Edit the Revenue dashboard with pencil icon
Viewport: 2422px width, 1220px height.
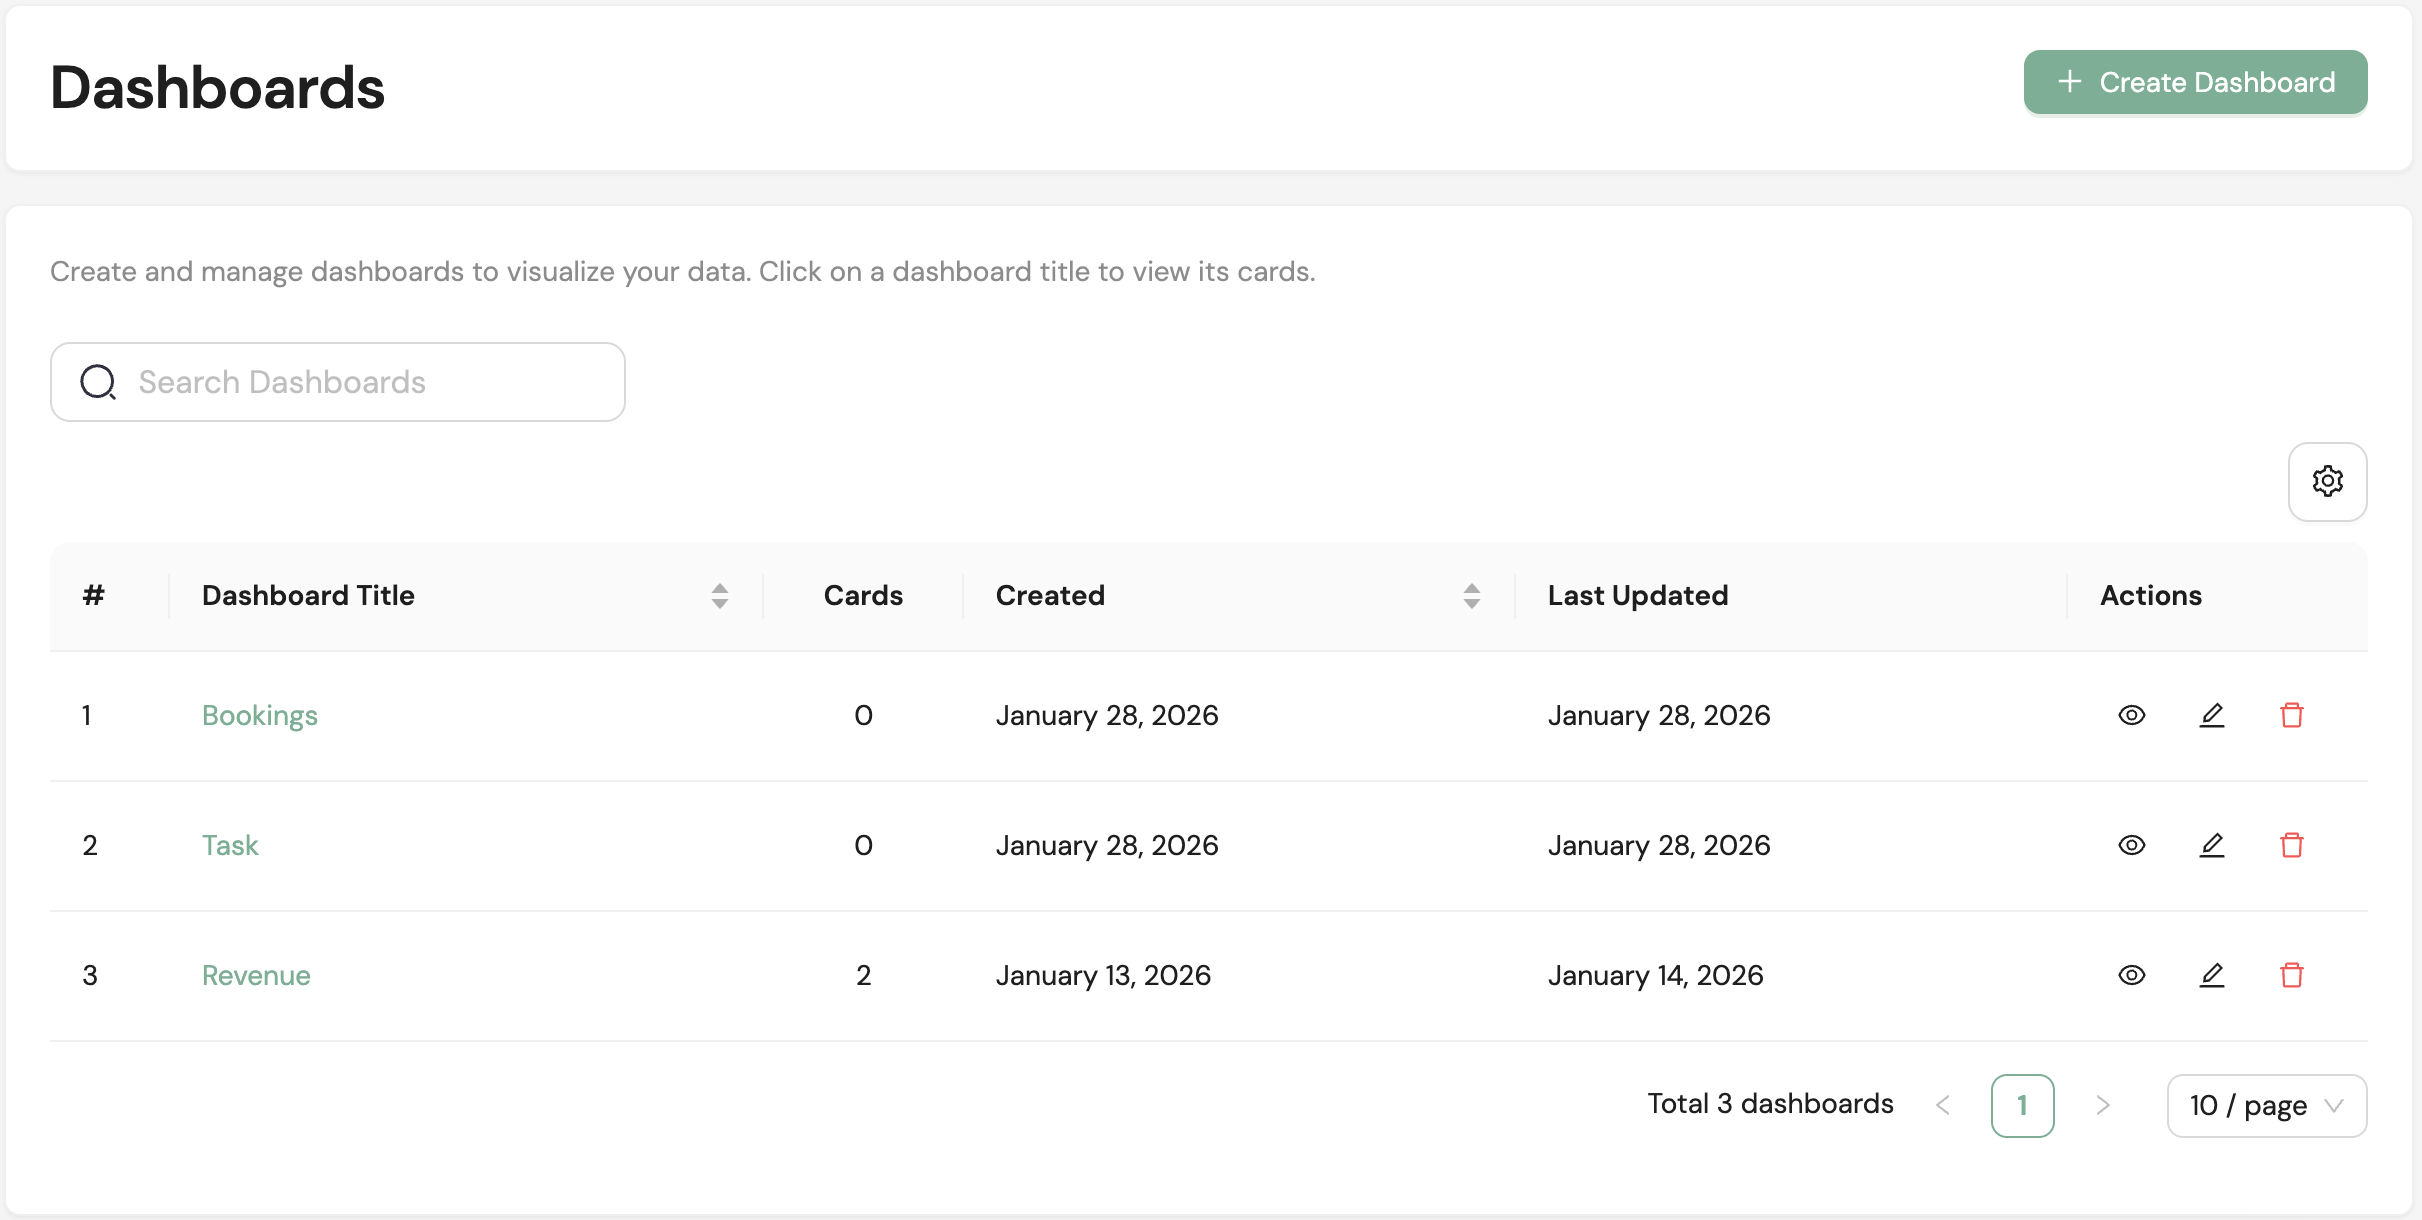pos(2211,975)
